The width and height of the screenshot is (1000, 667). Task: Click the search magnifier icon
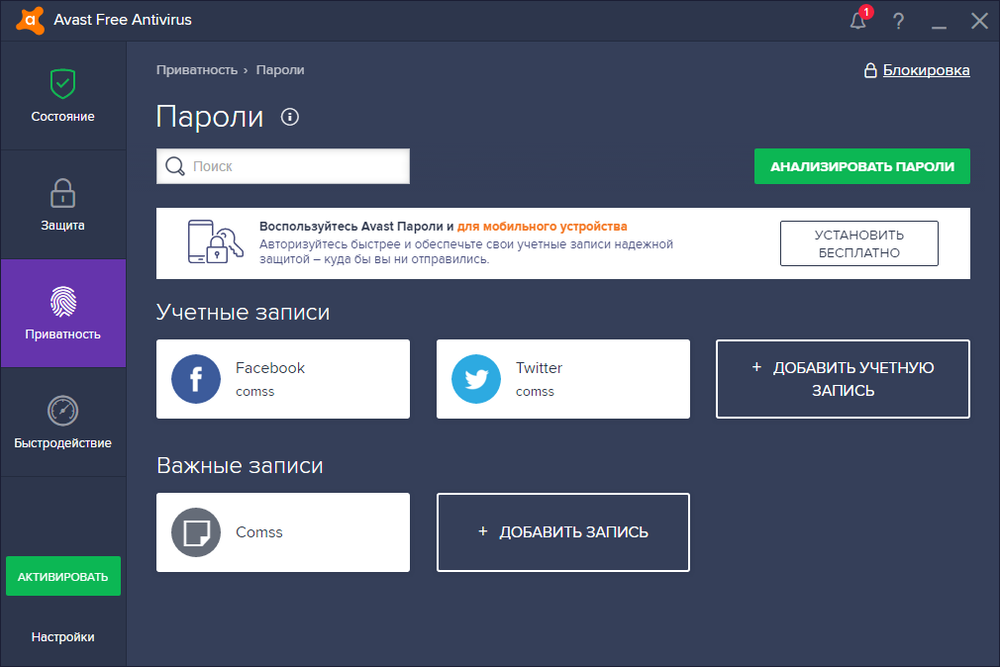tap(175, 166)
